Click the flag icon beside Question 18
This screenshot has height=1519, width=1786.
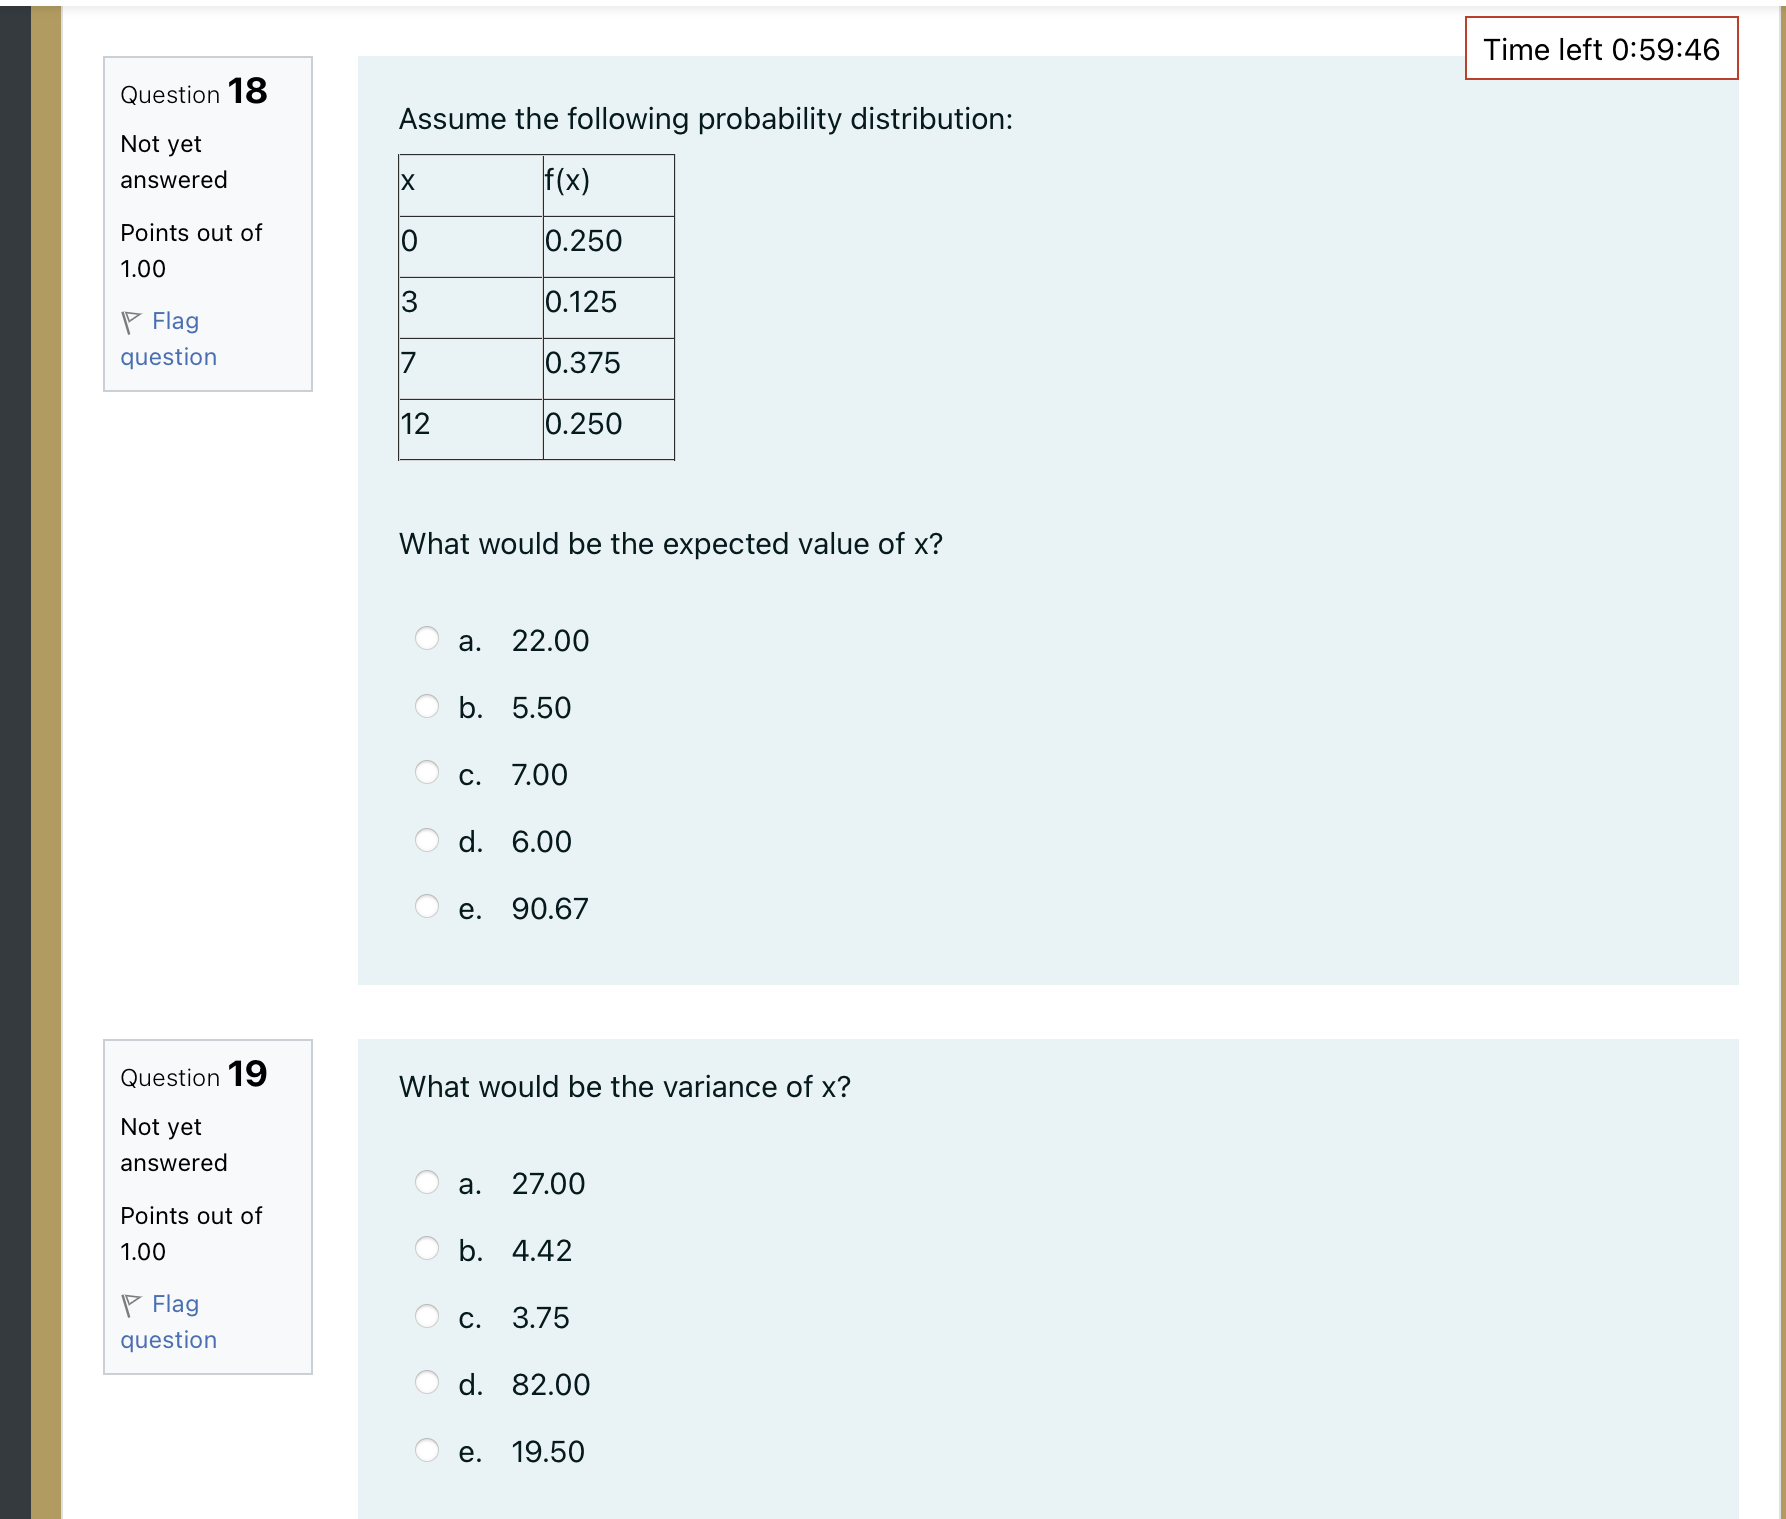[133, 320]
